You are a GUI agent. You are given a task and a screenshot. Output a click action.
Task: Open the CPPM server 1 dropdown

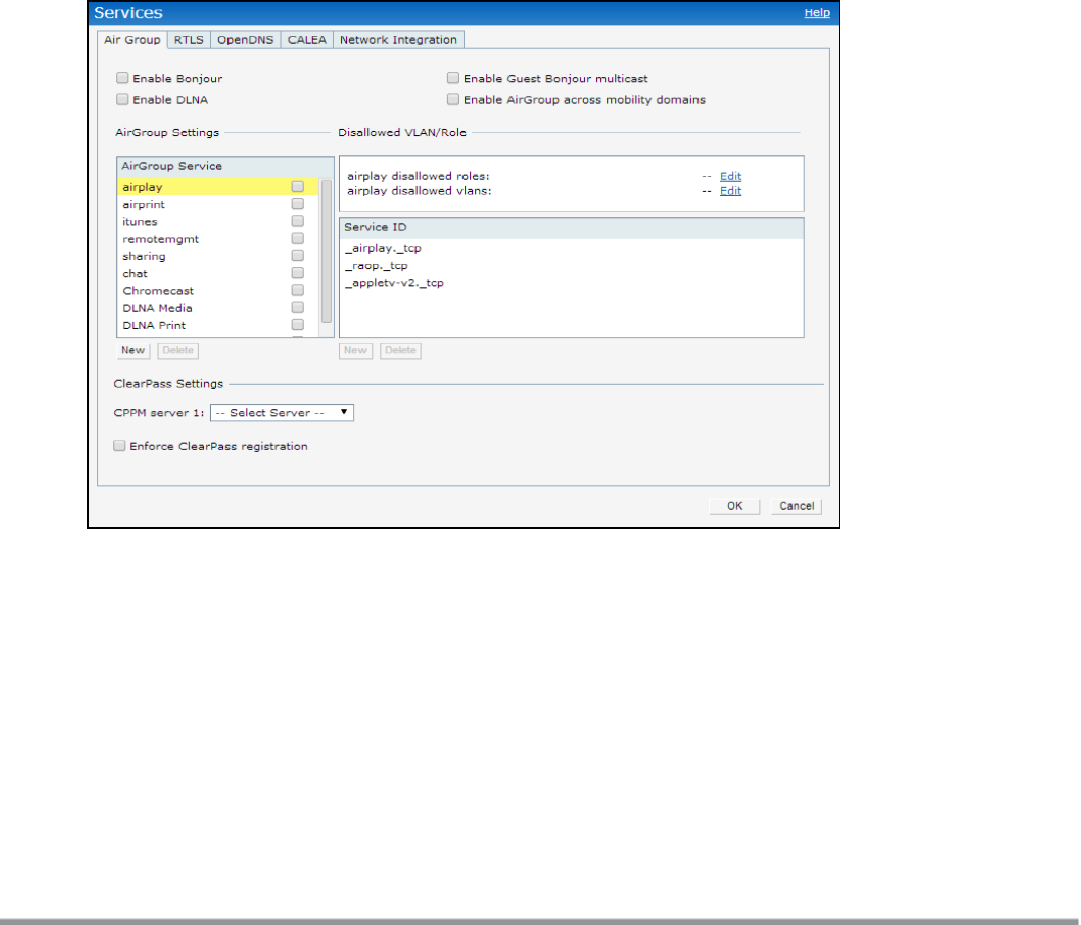pos(282,413)
